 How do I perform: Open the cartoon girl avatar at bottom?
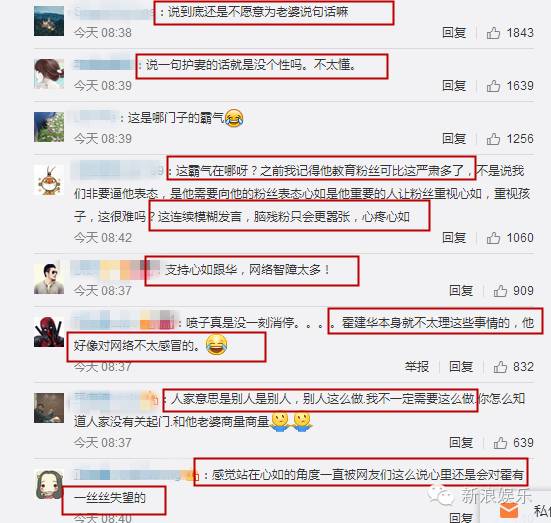50,485
